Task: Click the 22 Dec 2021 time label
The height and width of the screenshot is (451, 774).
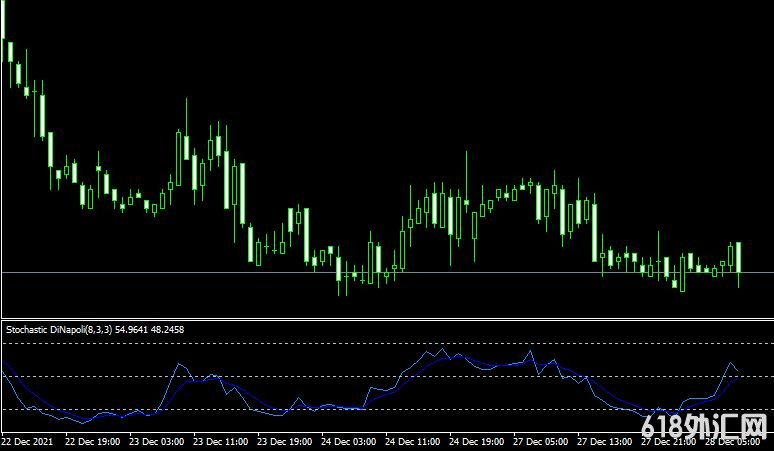Action: coord(29,441)
